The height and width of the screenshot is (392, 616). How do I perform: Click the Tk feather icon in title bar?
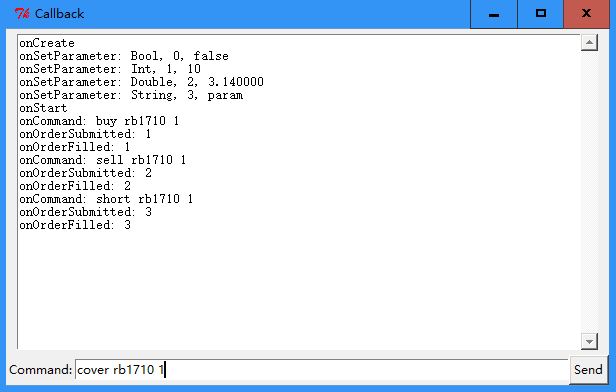pos(22,14)
